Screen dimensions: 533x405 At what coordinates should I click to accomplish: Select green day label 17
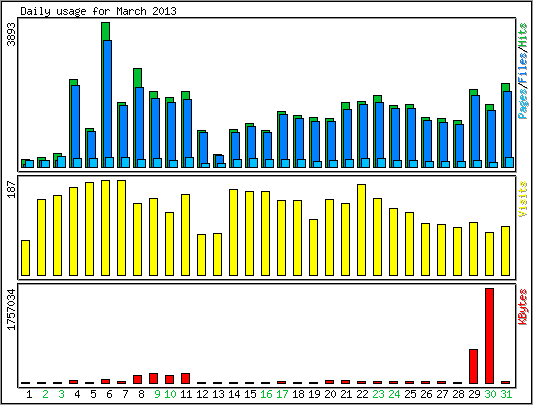click(x=282, y=394)
